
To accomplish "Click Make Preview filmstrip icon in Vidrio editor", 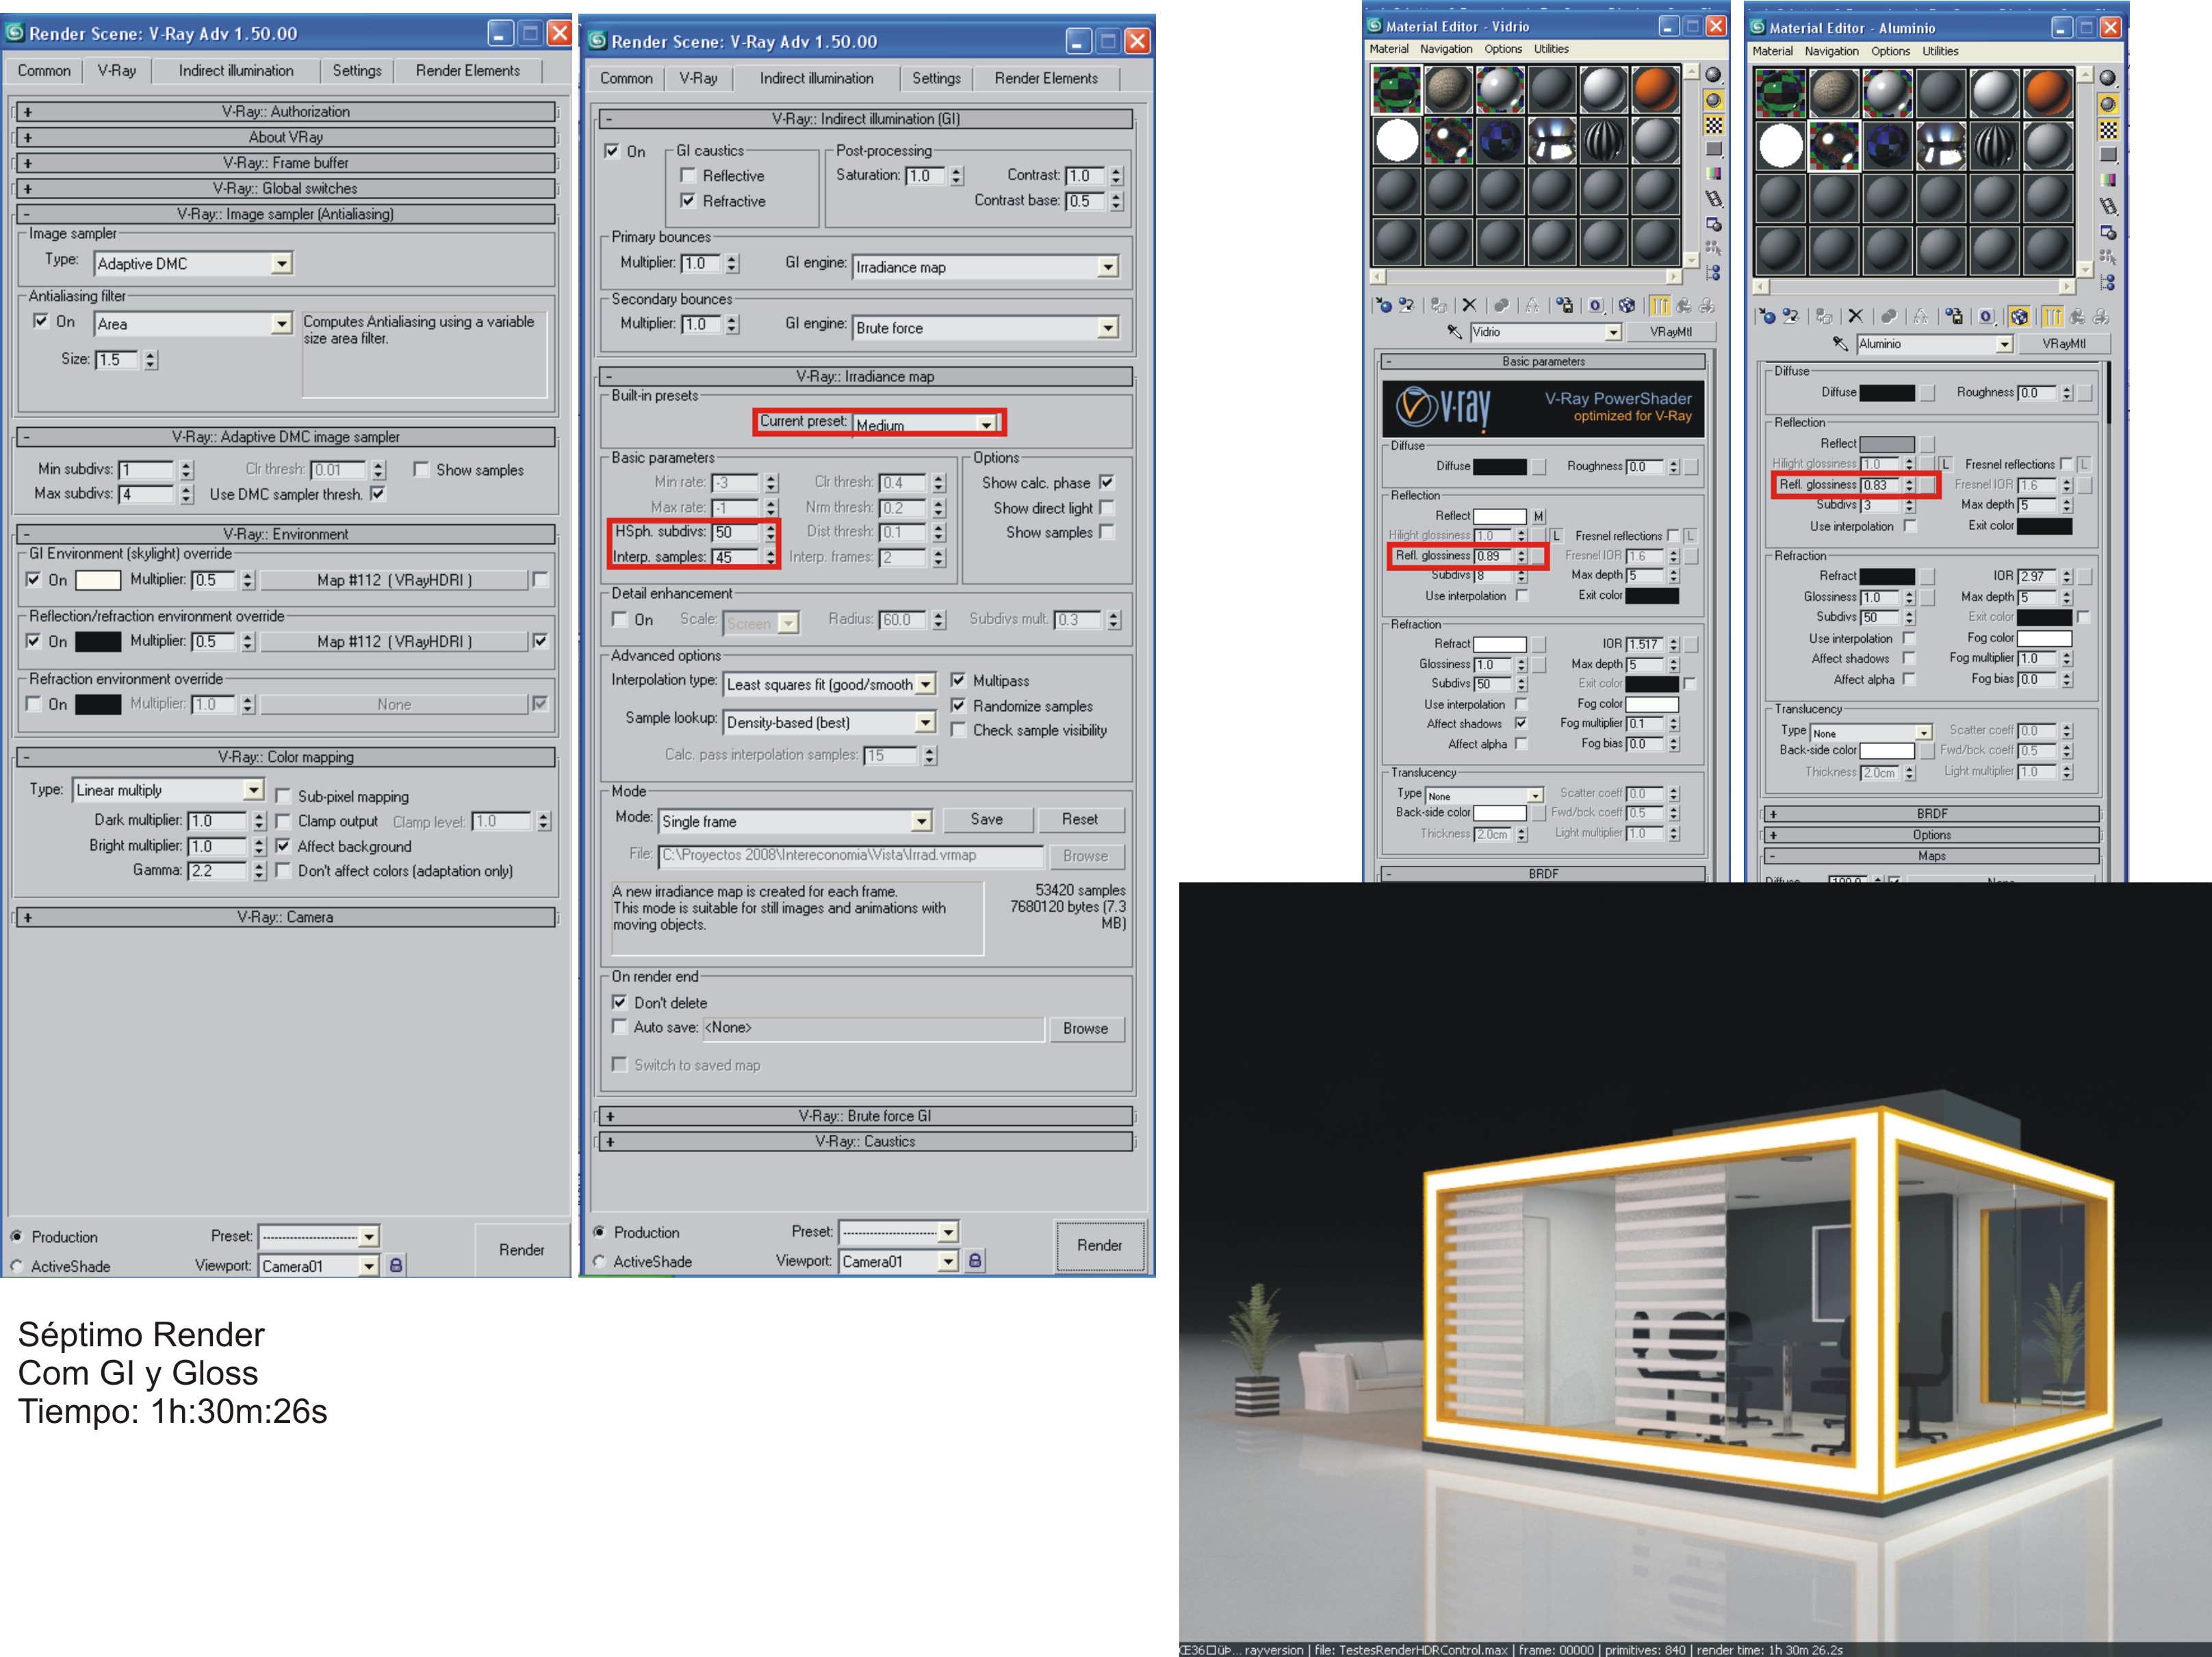I will click(1713, 199).
